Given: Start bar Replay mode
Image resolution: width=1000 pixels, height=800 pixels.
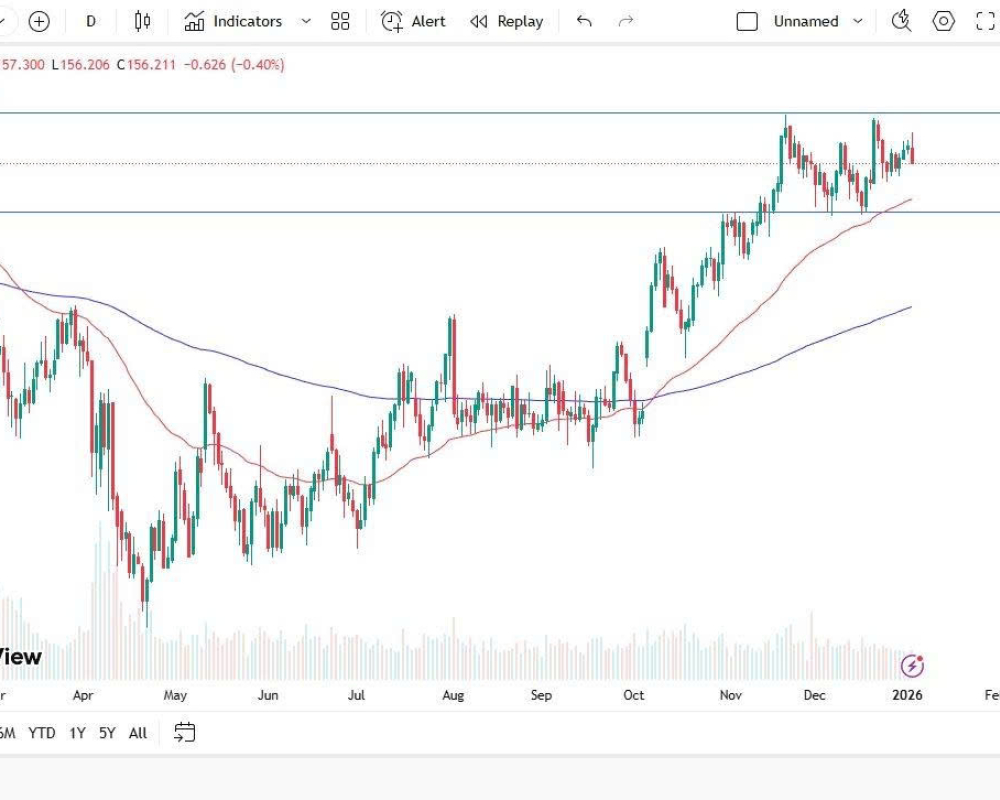Looking at the screenshot, I should [506, 20].
